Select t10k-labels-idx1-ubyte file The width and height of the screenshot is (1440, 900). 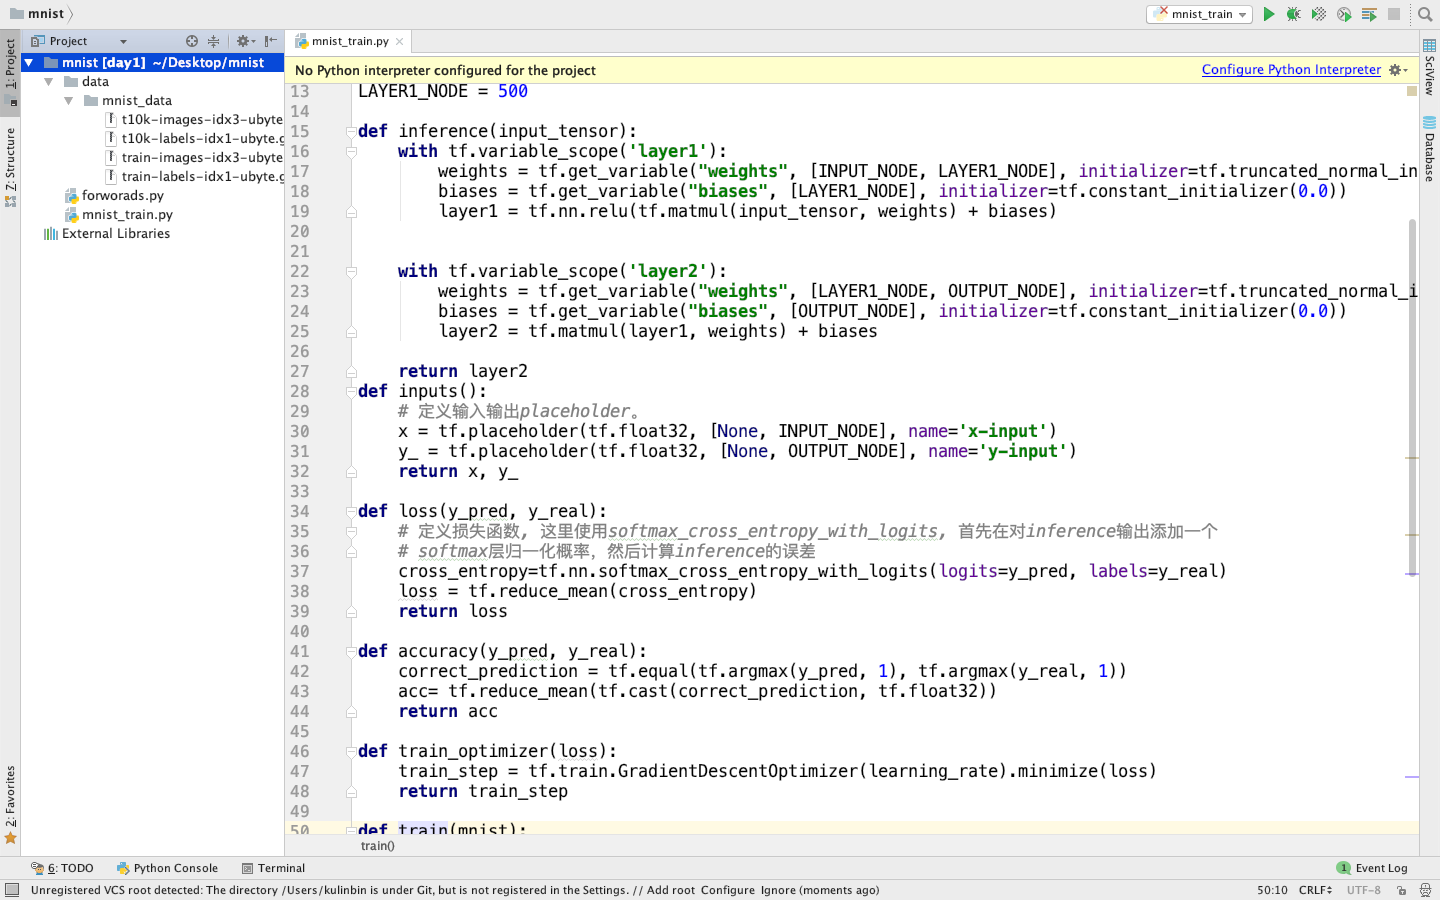coord(195,139)
